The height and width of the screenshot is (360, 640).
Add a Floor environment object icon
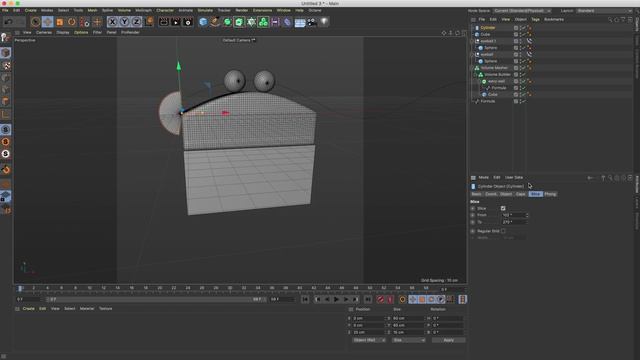(300, 22)
